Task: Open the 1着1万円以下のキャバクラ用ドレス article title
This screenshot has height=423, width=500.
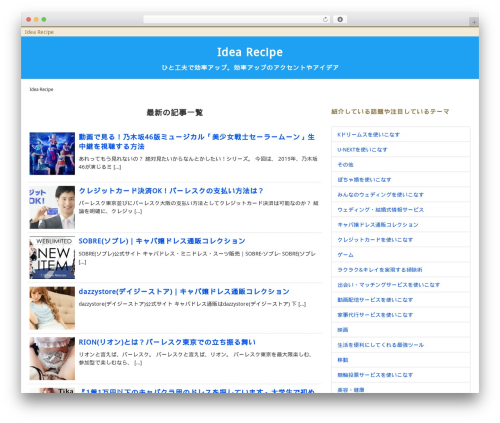Action: click(197, 391)
